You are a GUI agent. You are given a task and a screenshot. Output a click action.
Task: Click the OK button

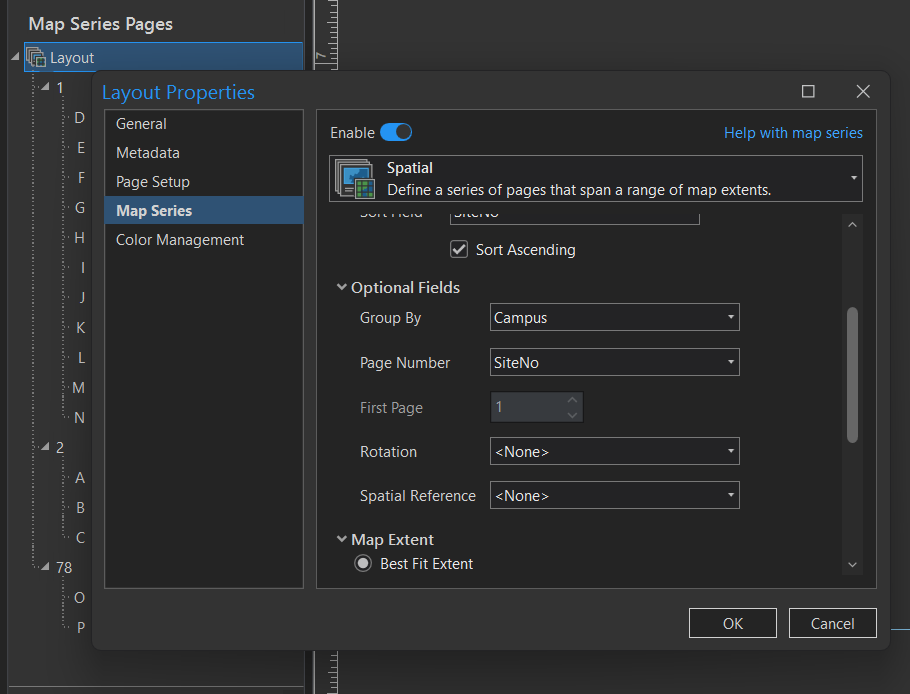click(x=732, y=623)
